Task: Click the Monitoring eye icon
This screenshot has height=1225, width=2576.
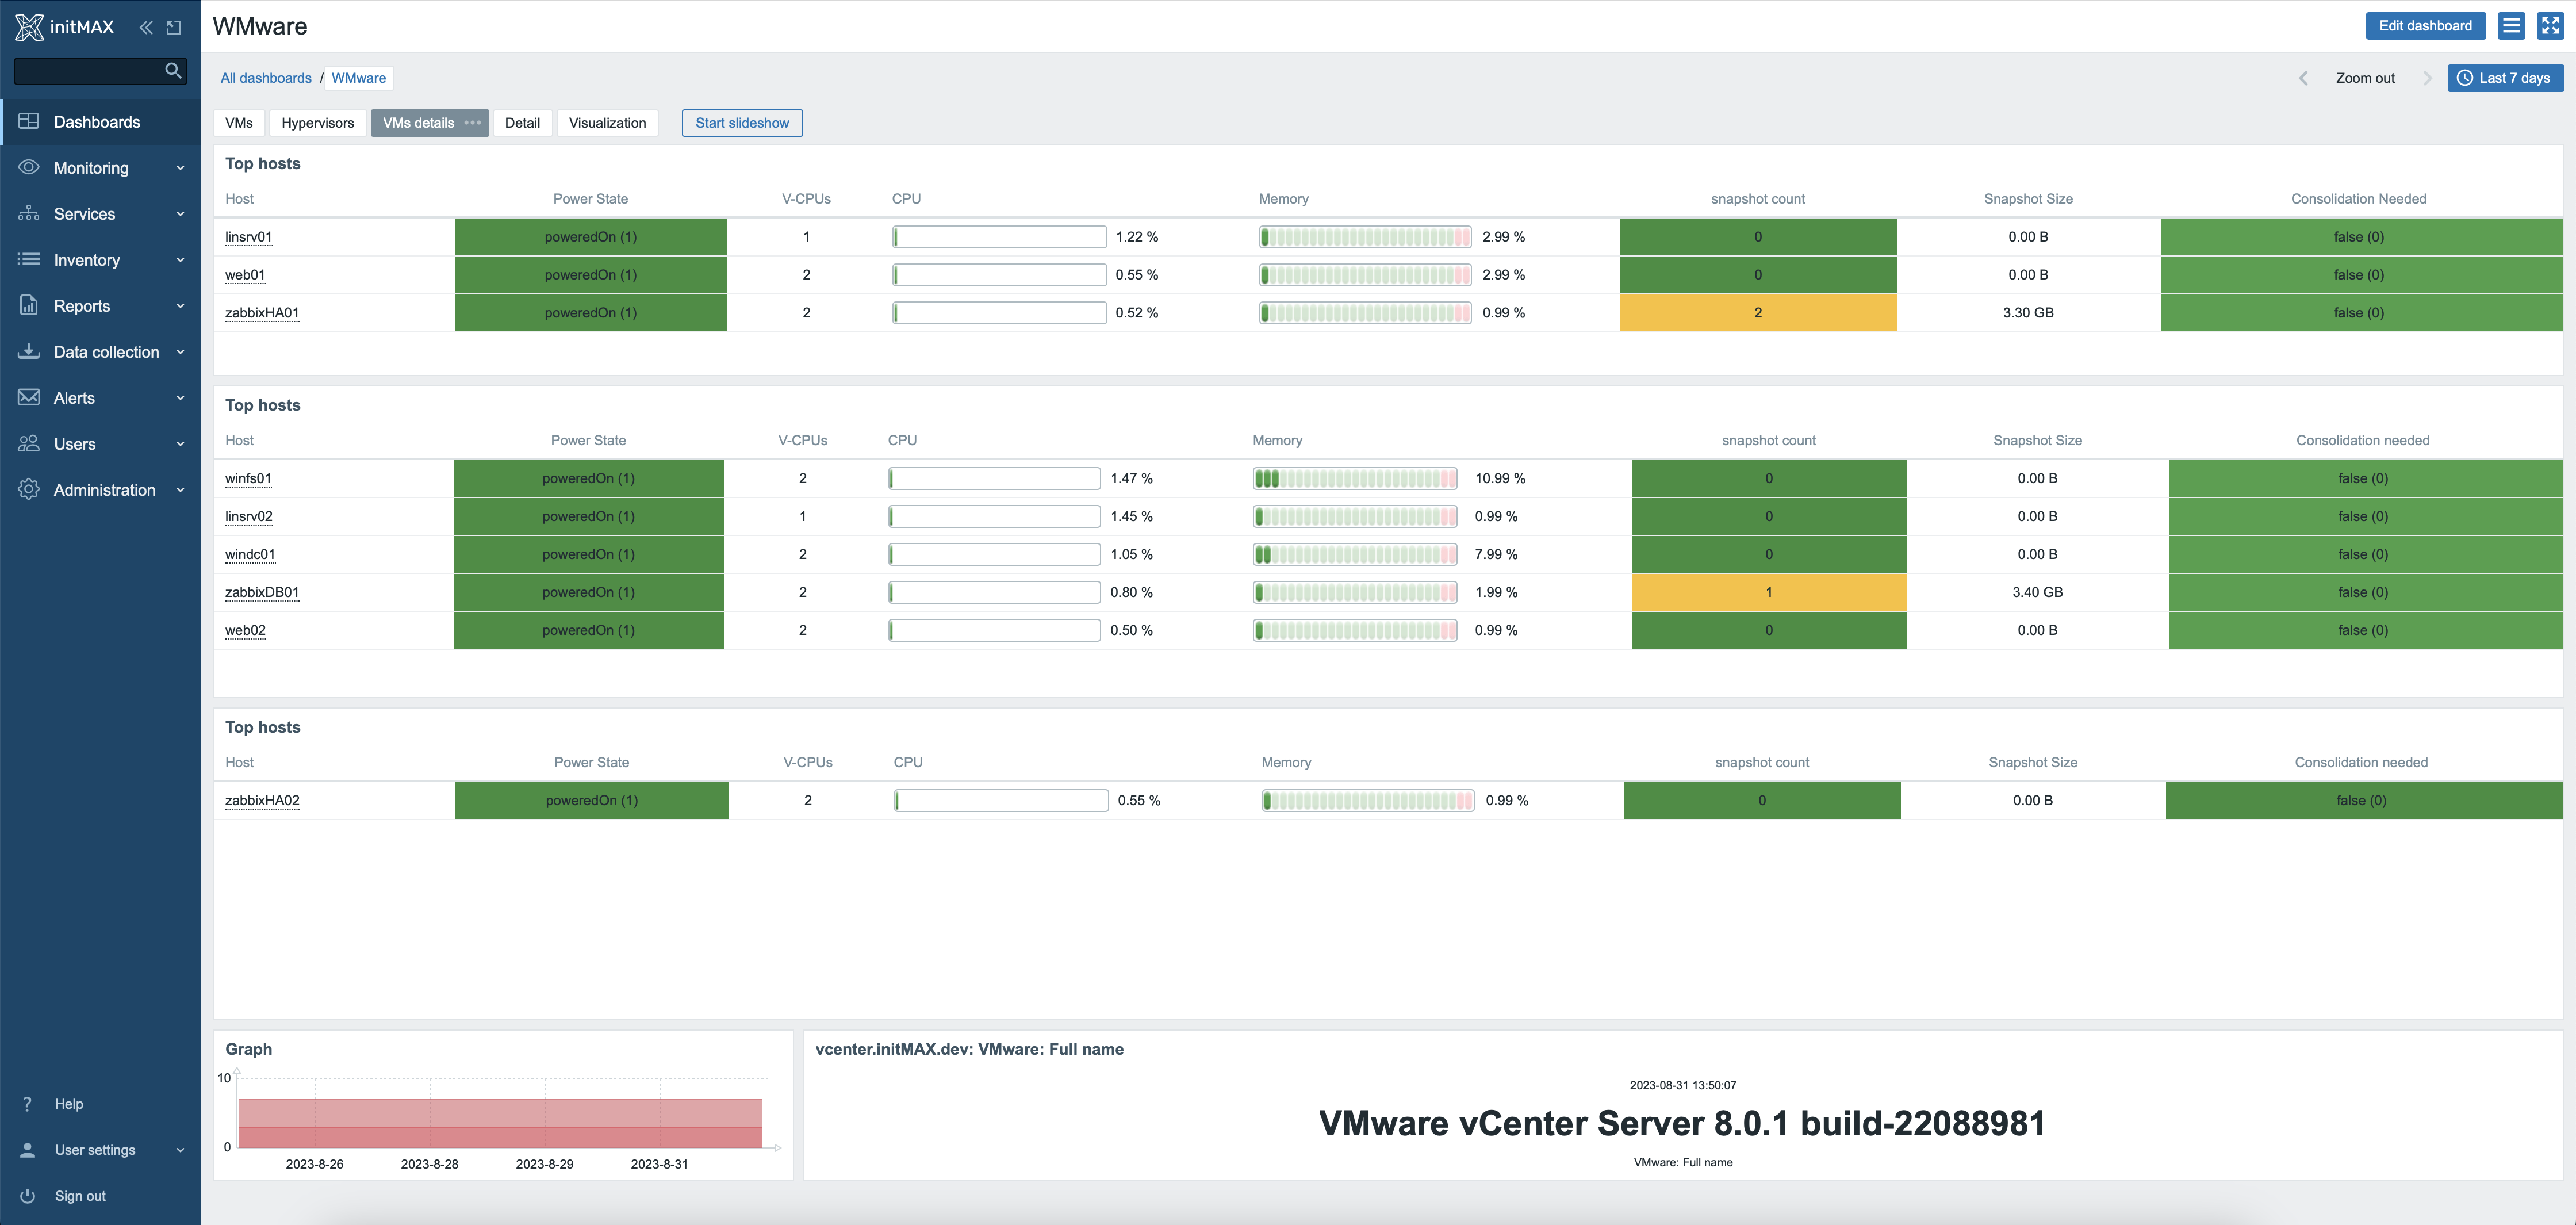Action: click(29, 167)
